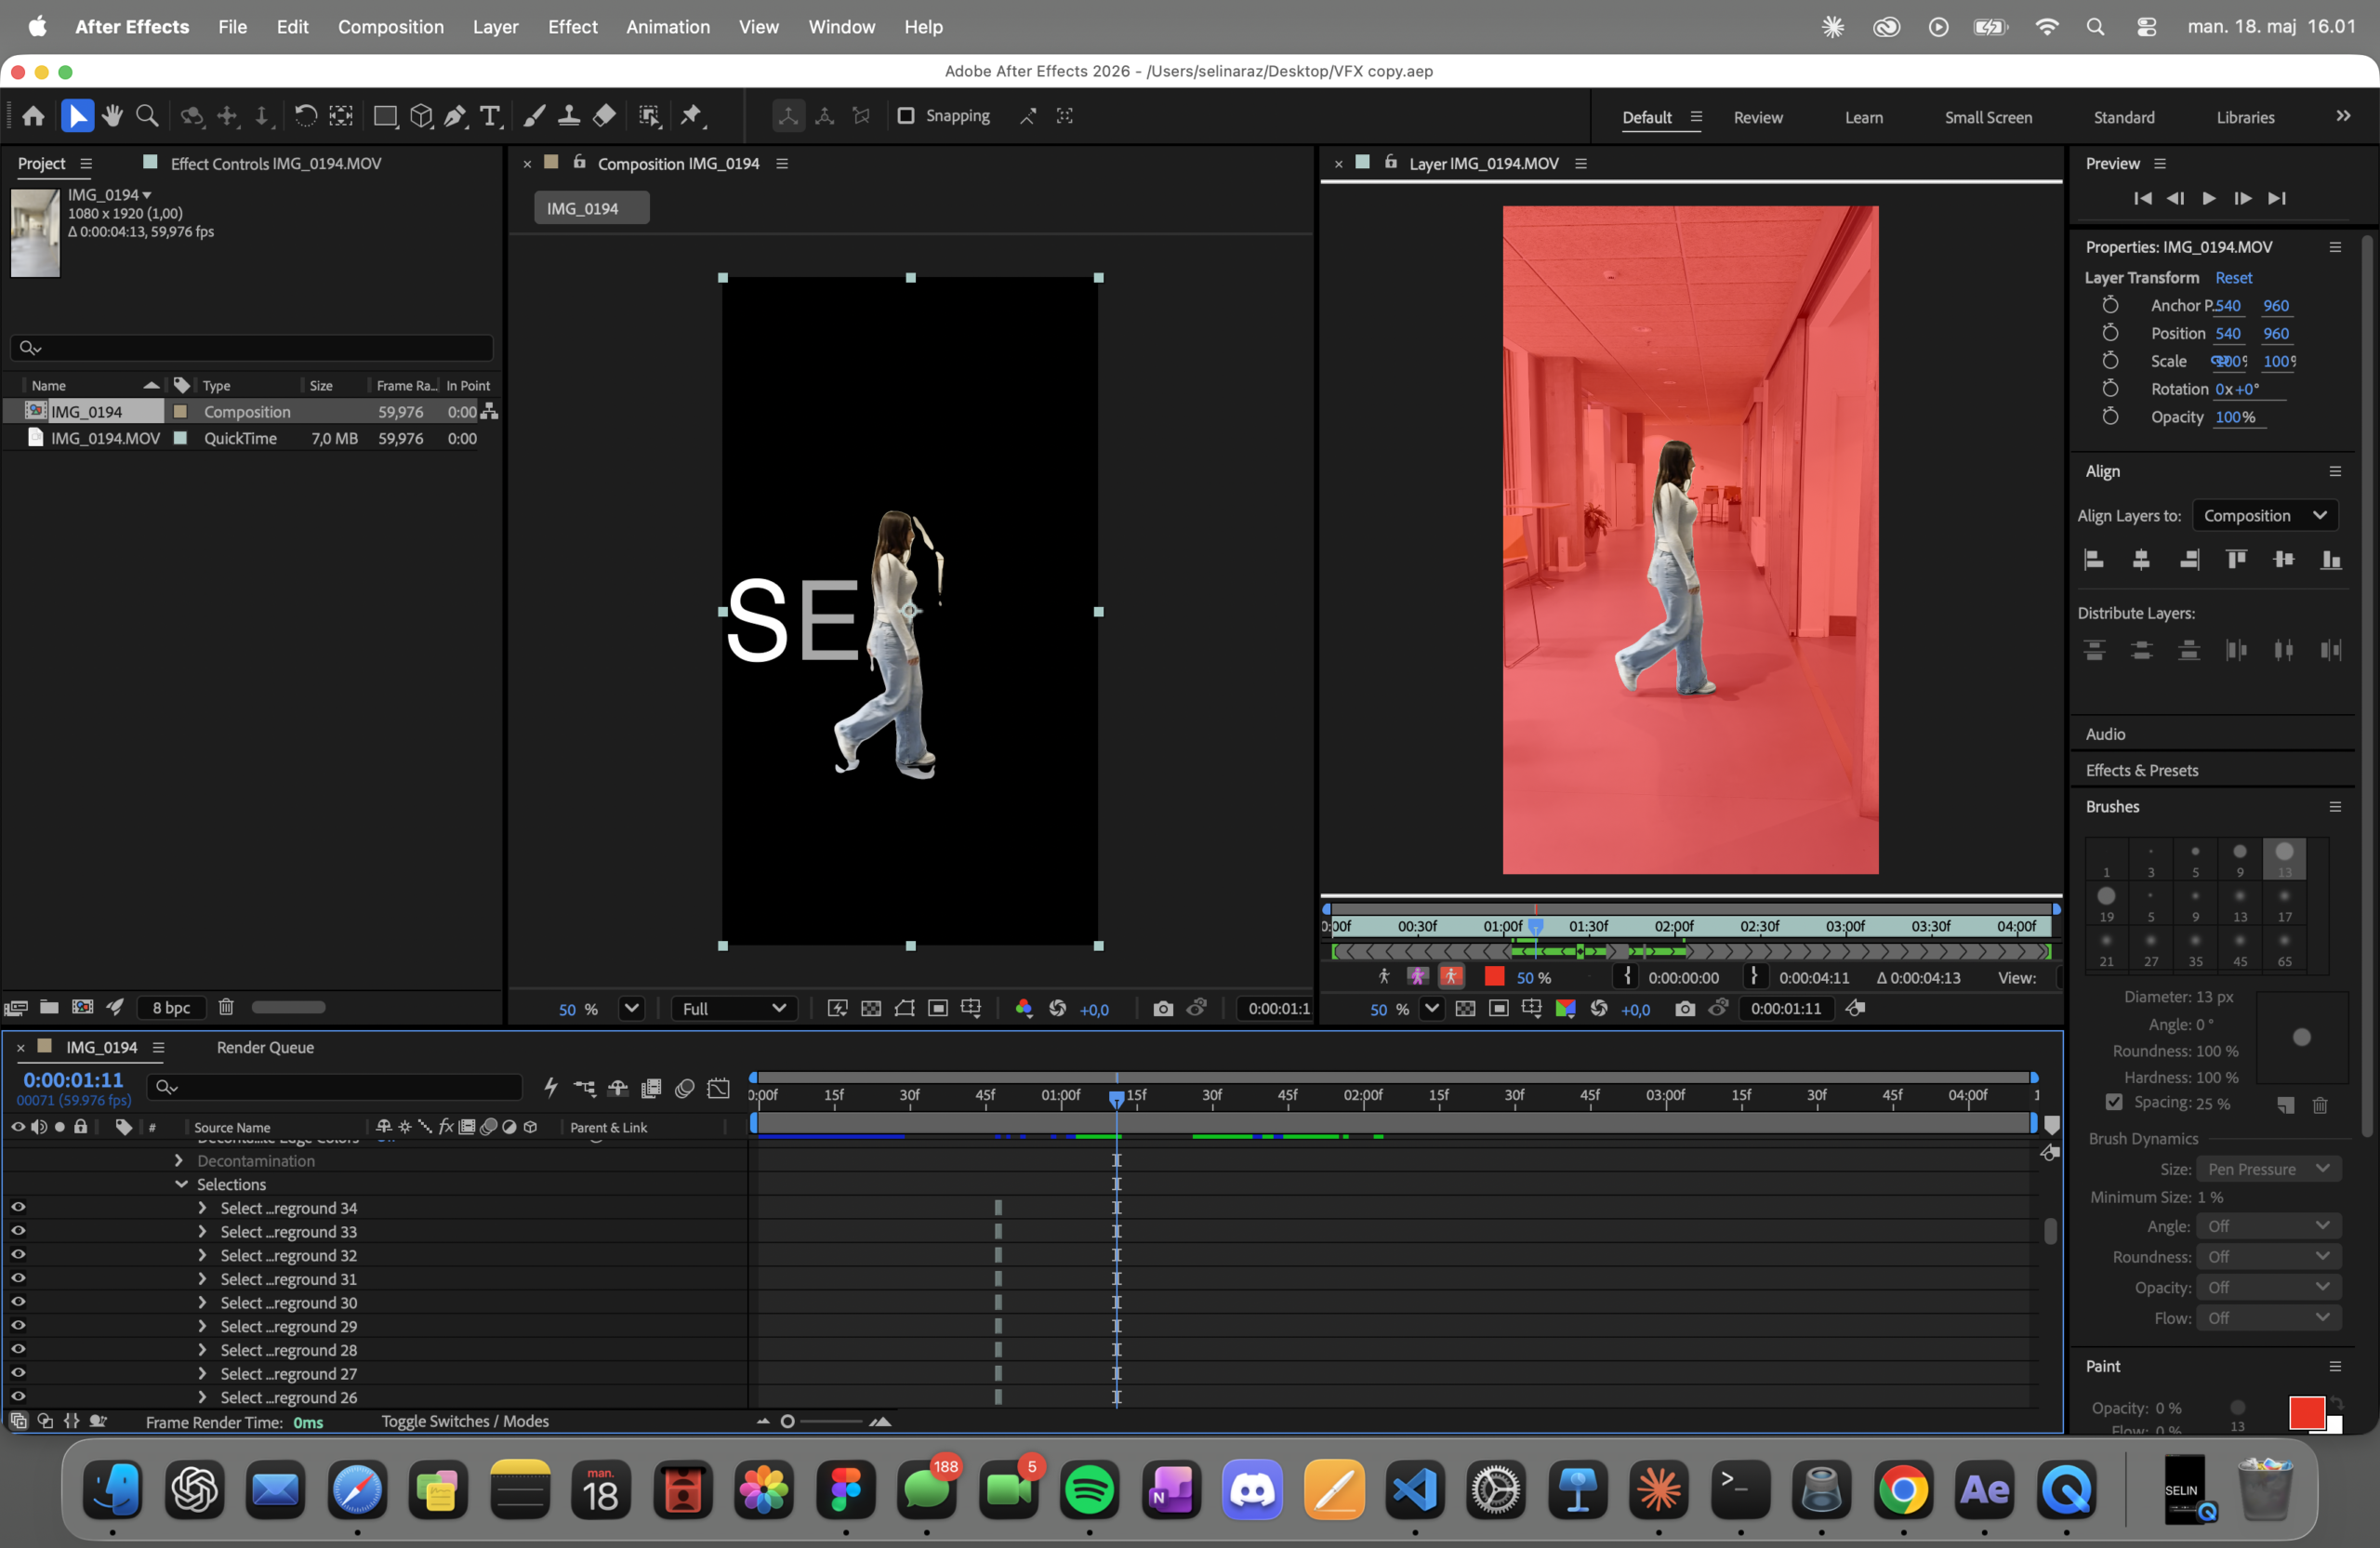Screen dimensions: 2380x1548
Task: Select the Hand tool
Action: click(x=112, y=116)
